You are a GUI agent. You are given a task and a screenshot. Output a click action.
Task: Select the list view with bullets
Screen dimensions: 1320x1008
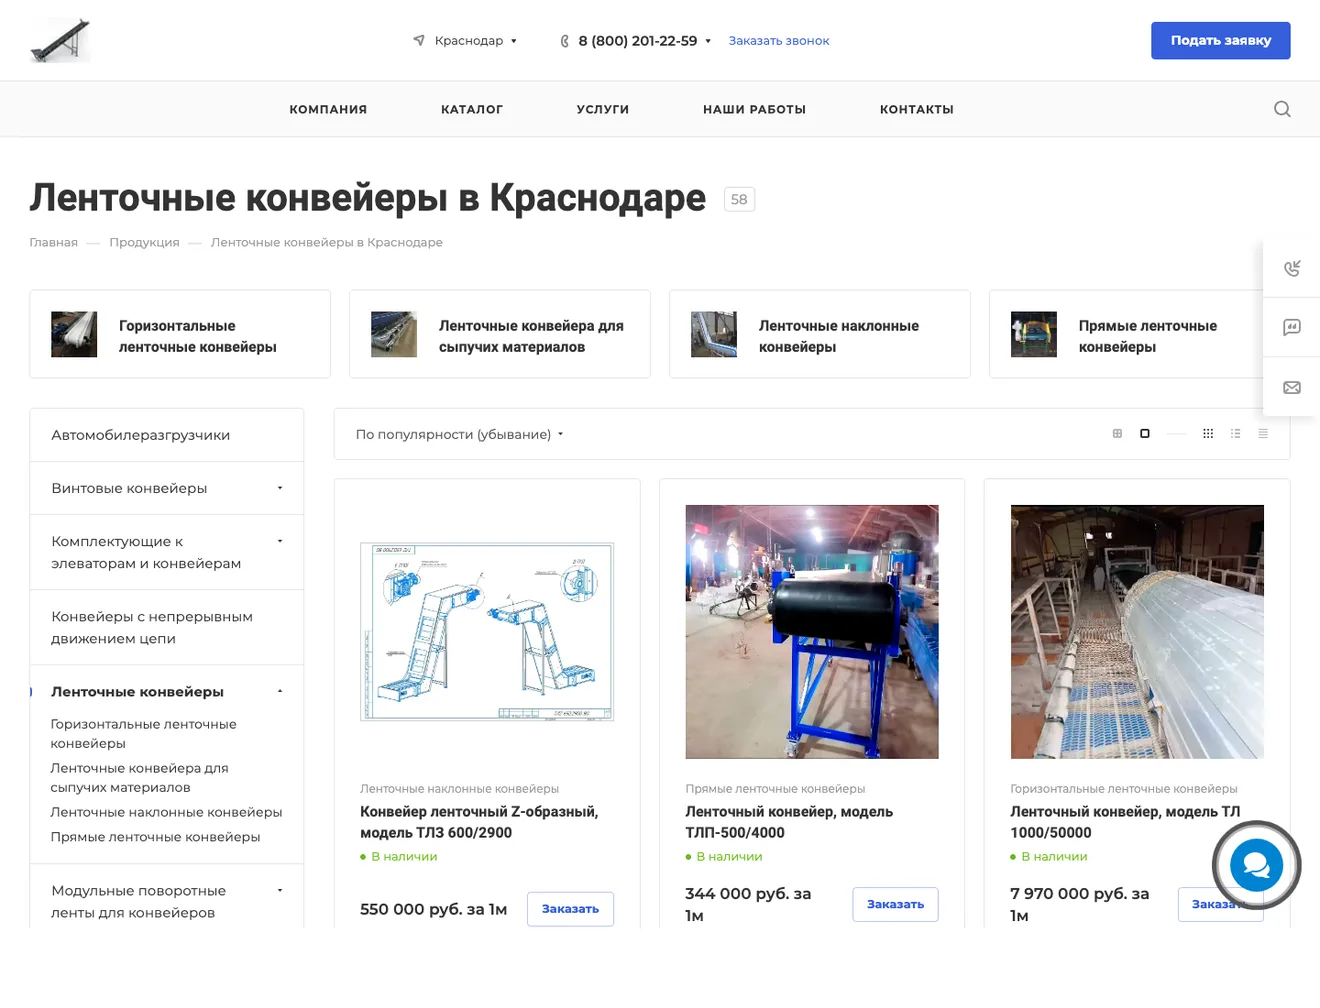tap(1236, 434)
